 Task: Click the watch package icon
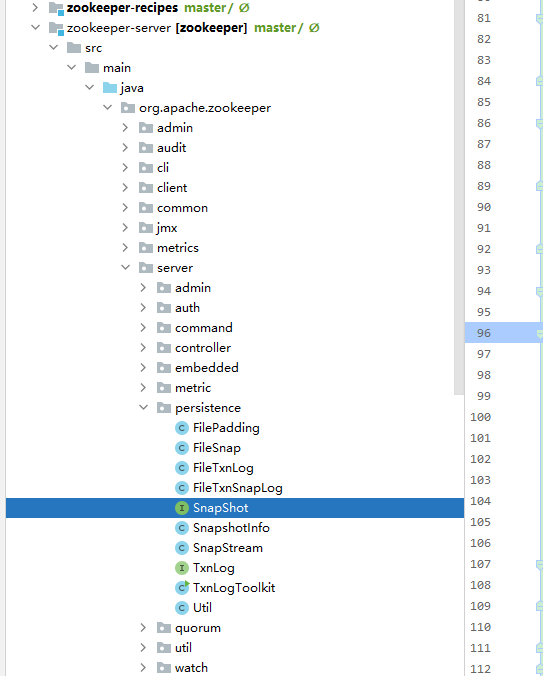(164, 668)
